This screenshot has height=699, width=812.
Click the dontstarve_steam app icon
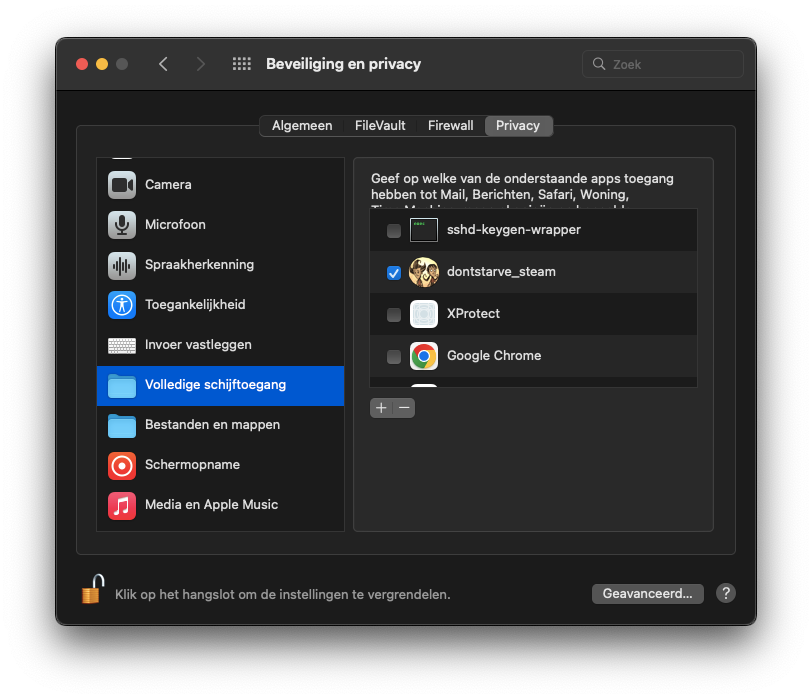[x=424, y=272]
